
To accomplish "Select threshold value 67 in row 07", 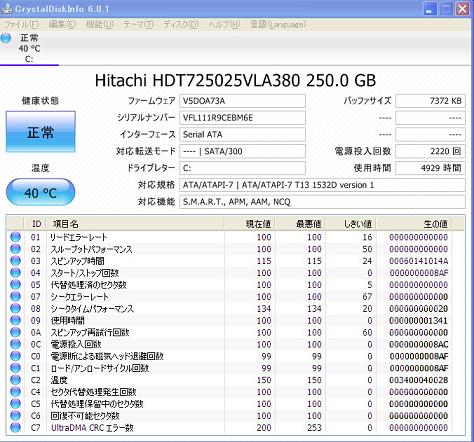I will pyautogui.click(x=367, y=297).
